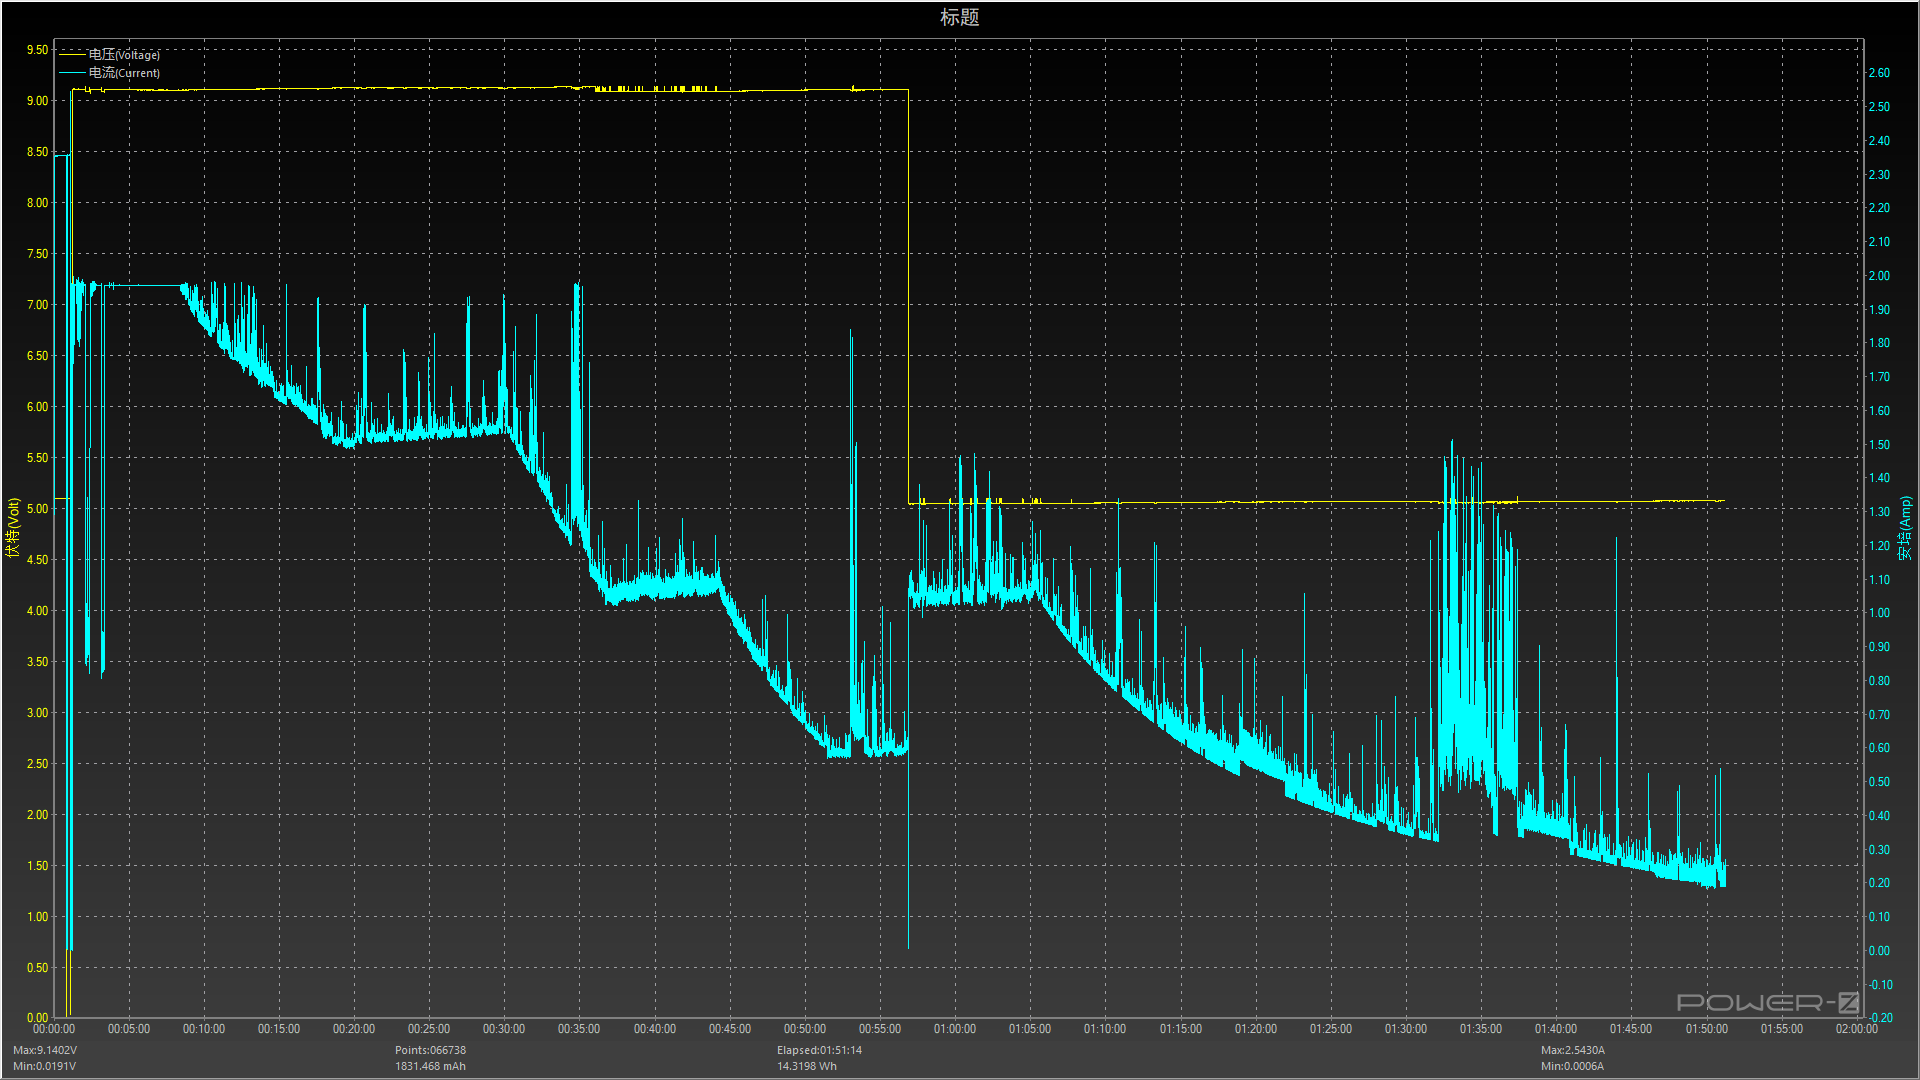
Task: Click the -0.10 current axis tick
Action: click(x=1880, y=985)
